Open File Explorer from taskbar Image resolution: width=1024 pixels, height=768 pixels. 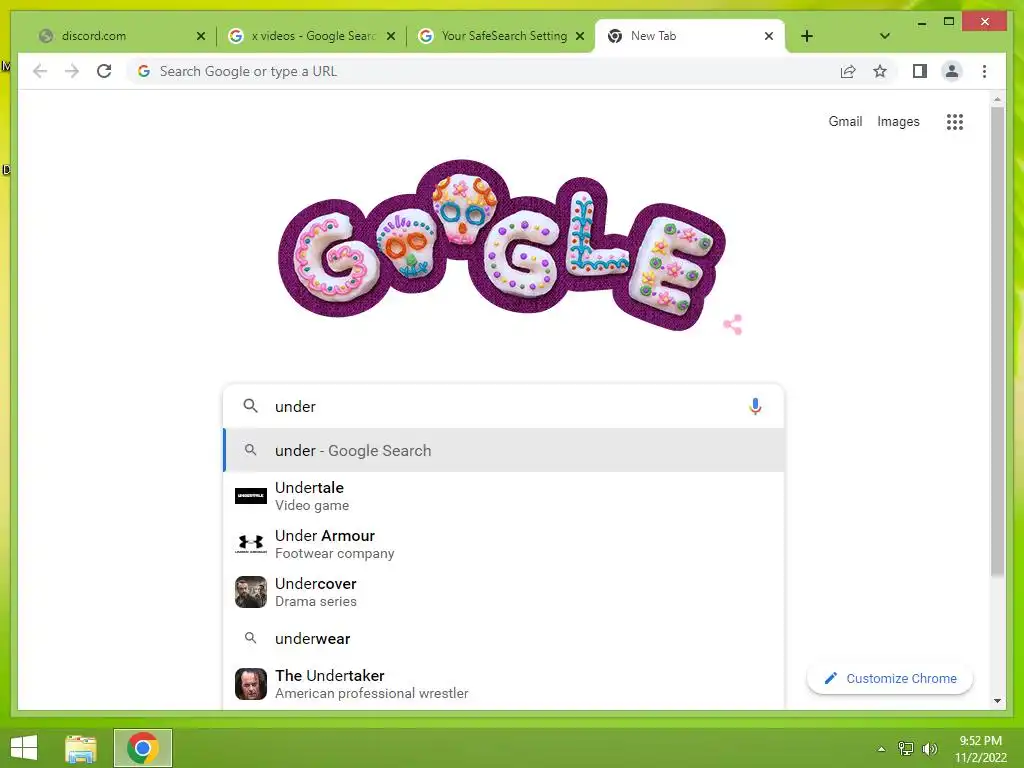click(81, 748)
